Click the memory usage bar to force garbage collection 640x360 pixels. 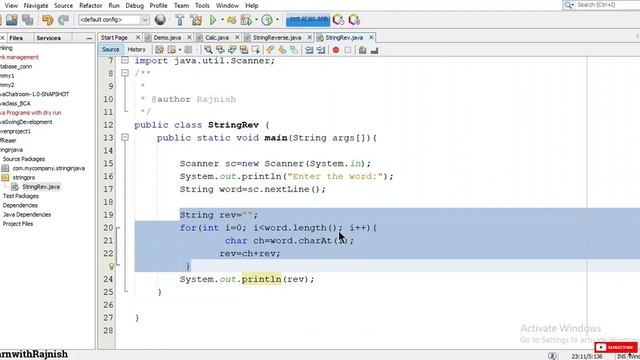coord(308,19)
